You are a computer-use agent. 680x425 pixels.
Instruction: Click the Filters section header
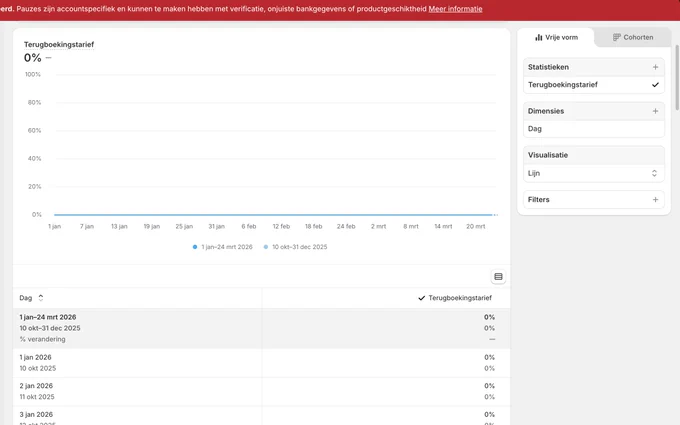click(x=593, y=199)
